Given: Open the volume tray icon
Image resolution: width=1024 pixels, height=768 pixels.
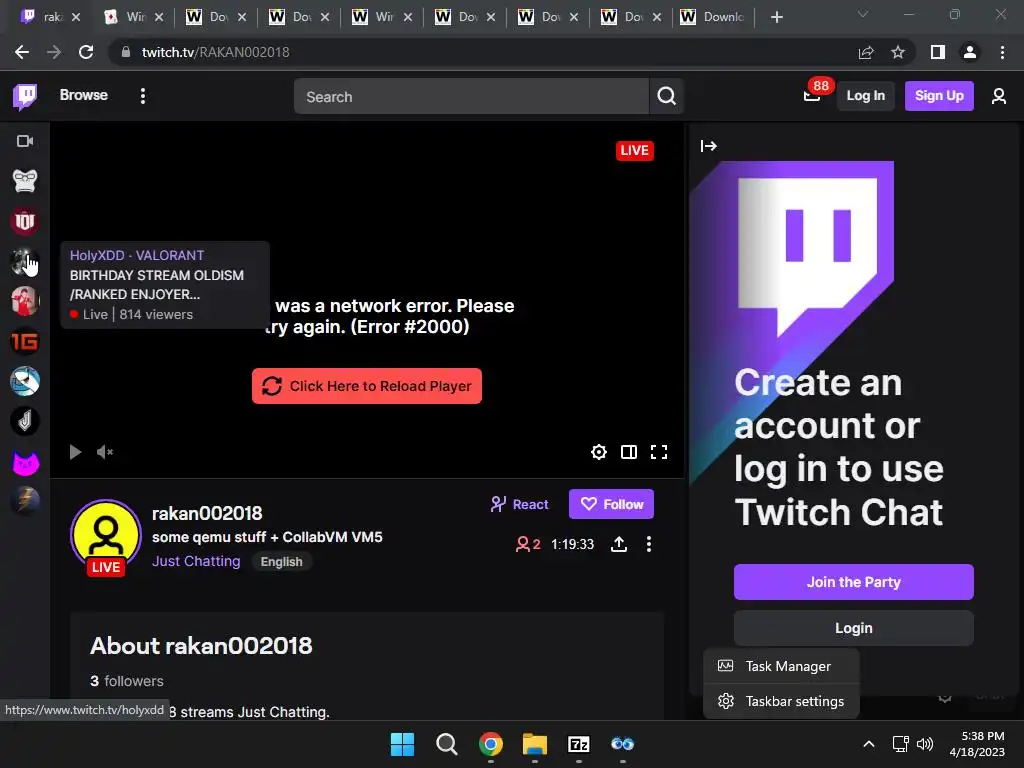Looking at the screenshot, I should tap(925, 744).
